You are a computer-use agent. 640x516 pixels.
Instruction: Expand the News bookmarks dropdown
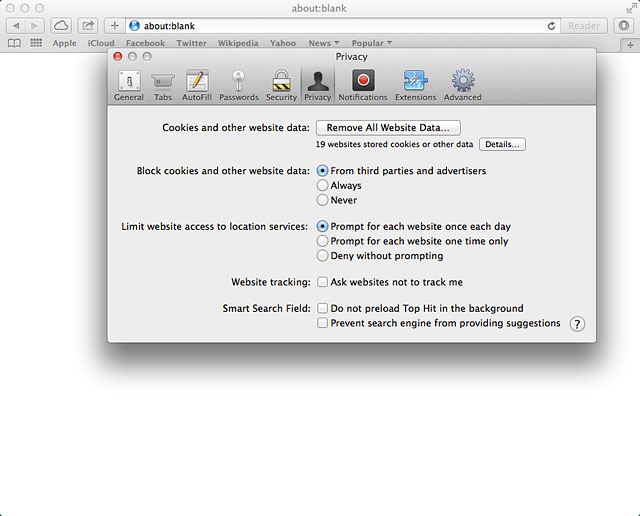(324, 43)
